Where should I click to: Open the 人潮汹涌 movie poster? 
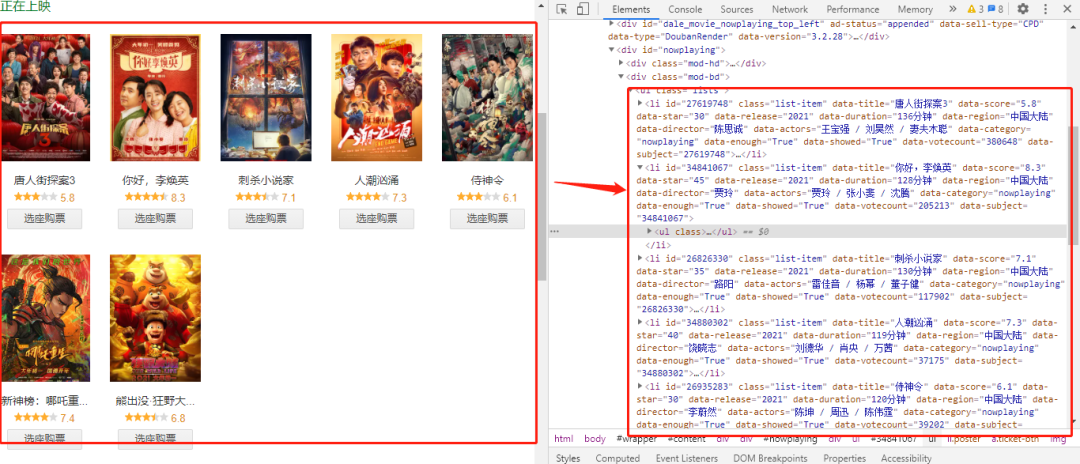pyautogui.click(x=377, y=98)
